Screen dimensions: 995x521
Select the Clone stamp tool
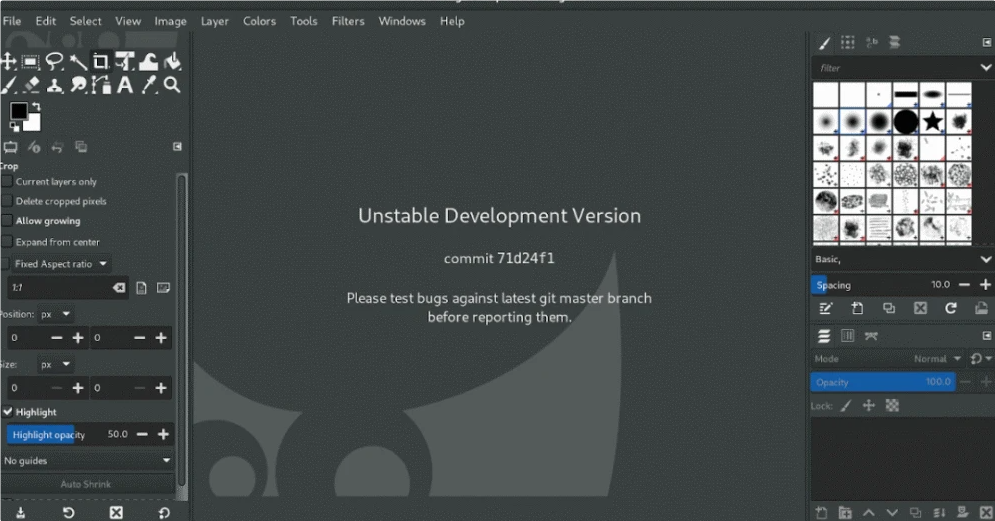(x=55, y=85)
